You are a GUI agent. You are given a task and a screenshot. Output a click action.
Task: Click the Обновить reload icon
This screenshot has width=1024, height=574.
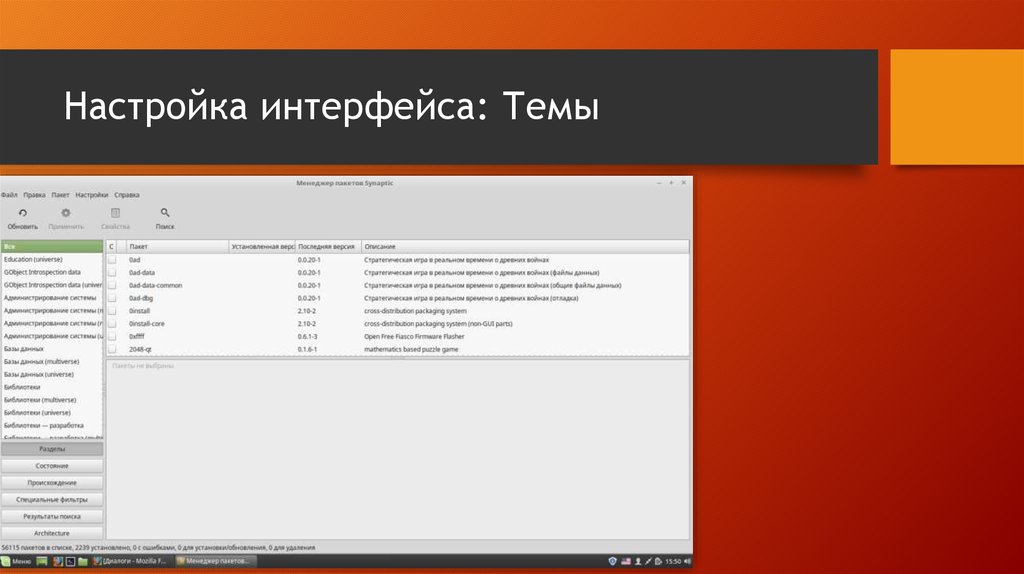(23, 213)
